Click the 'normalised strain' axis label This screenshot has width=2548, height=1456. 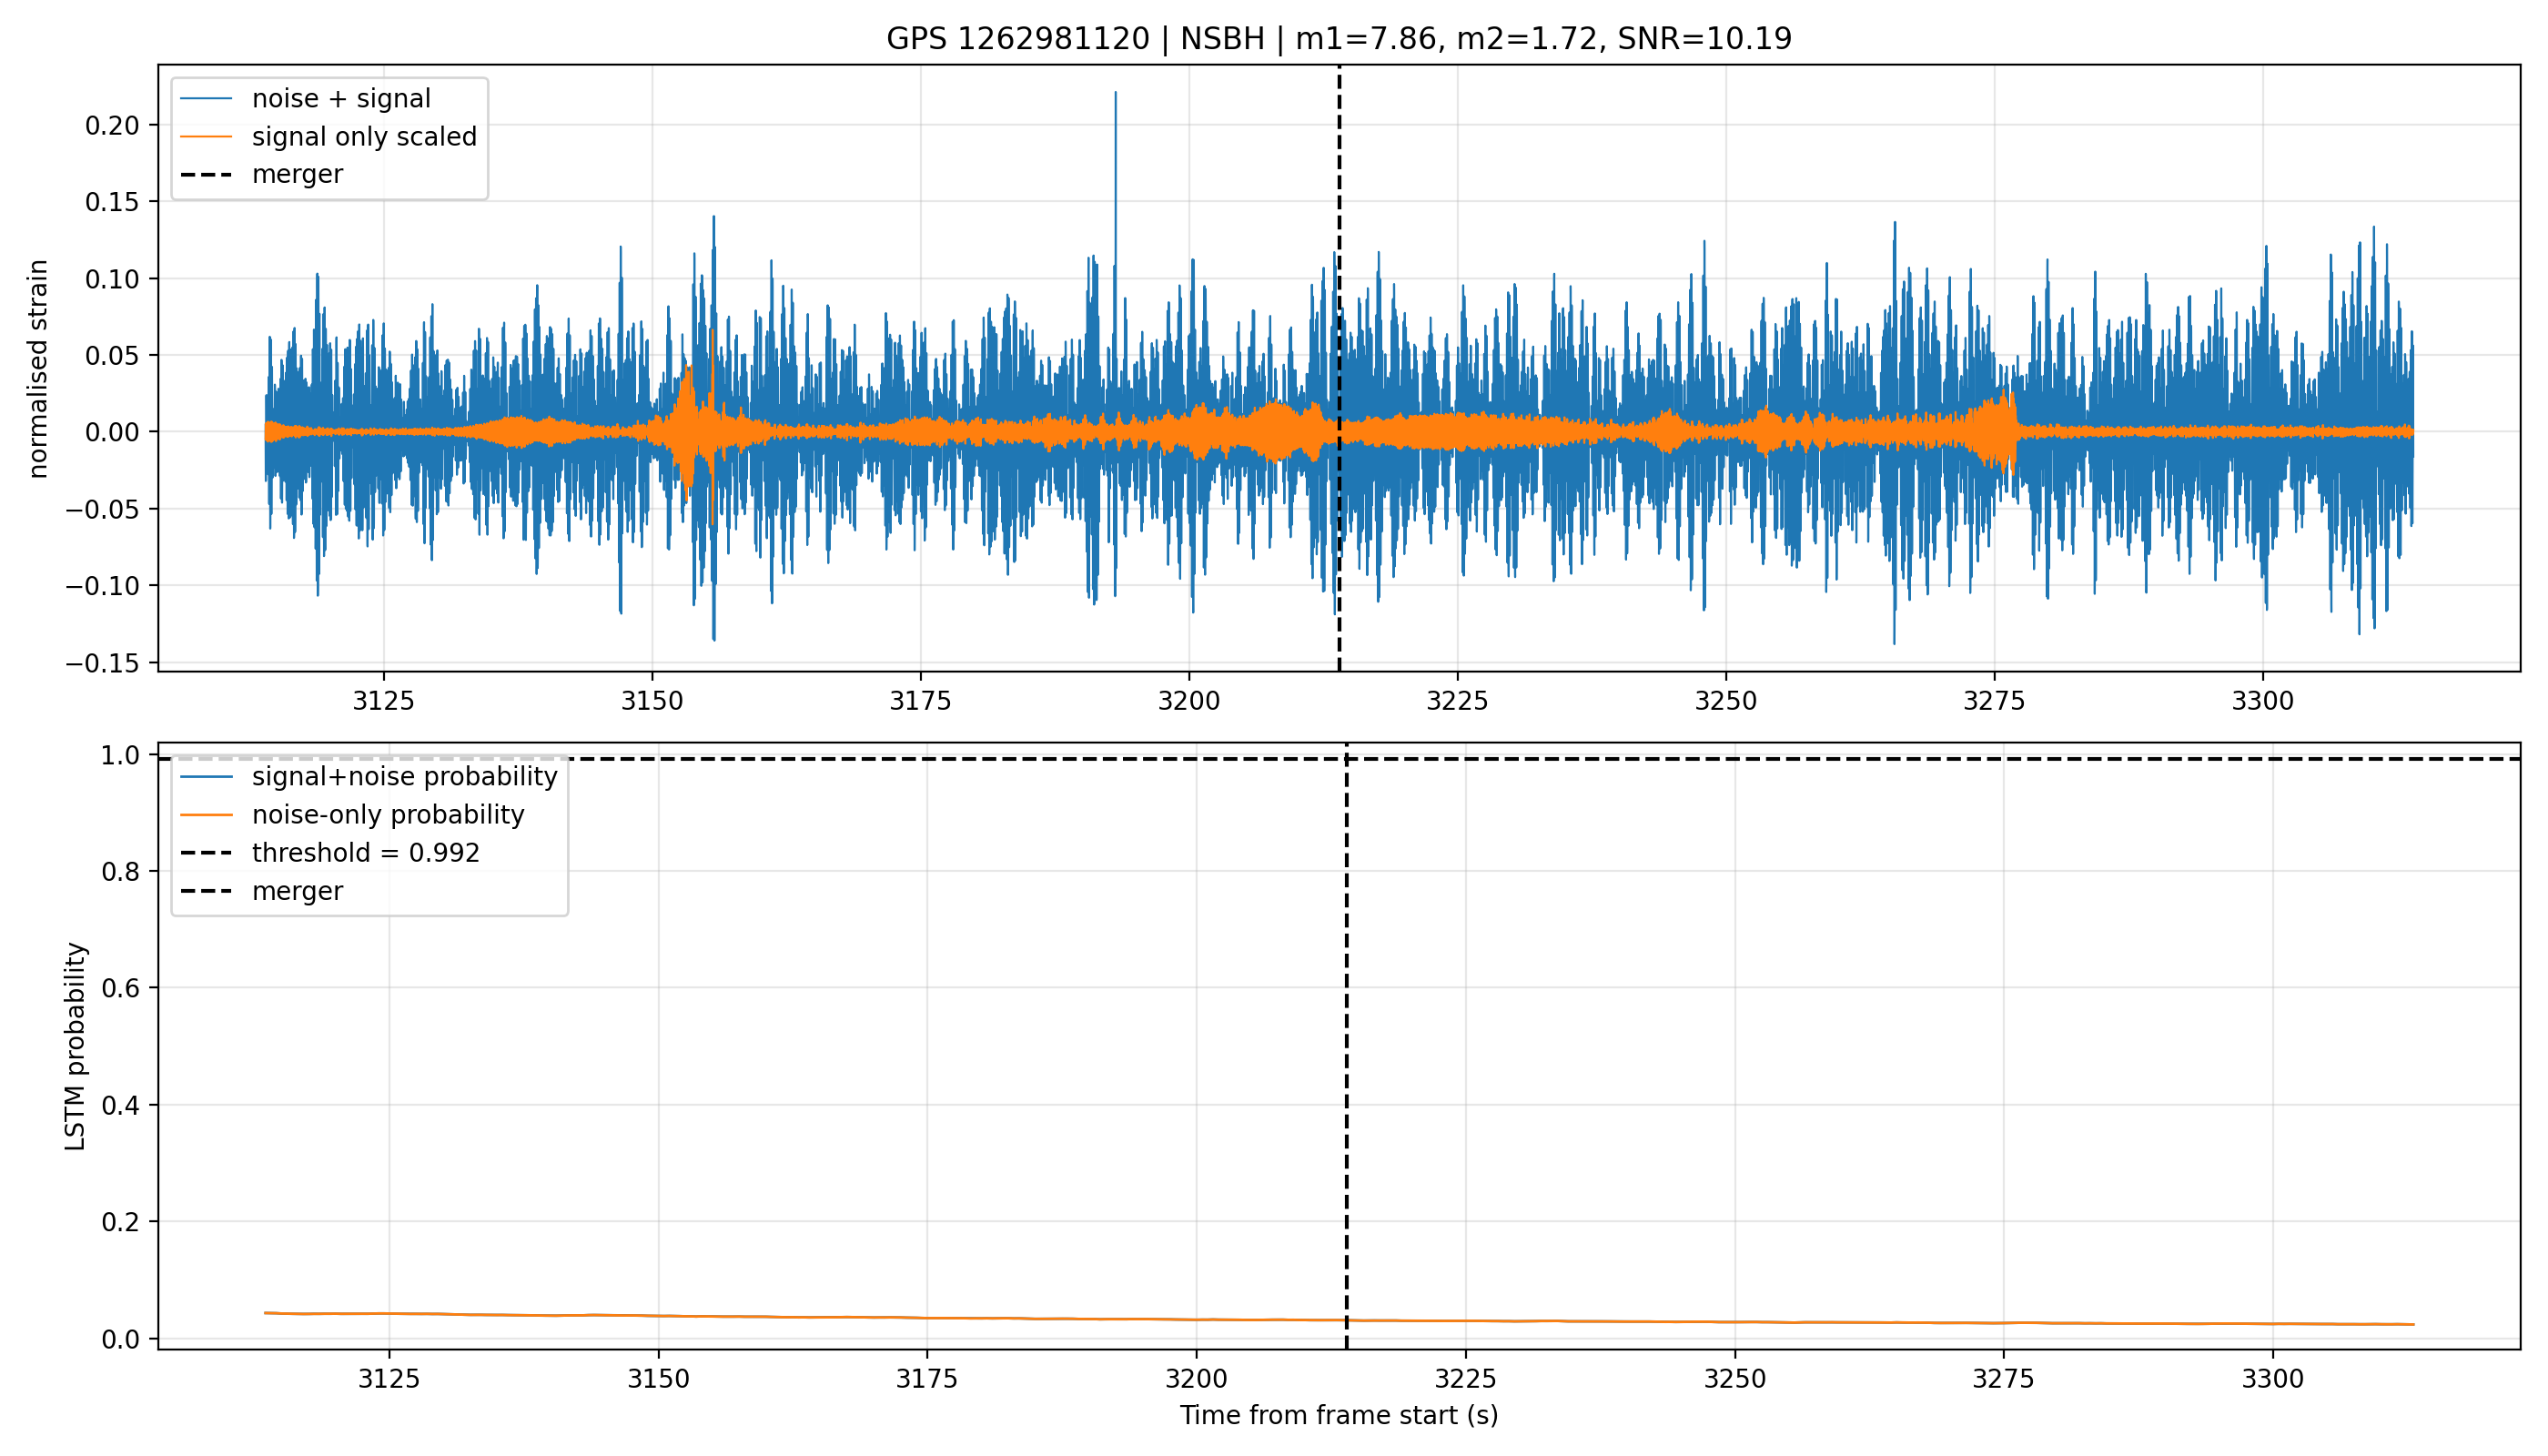pyautogui.click(x=37, y=369)
